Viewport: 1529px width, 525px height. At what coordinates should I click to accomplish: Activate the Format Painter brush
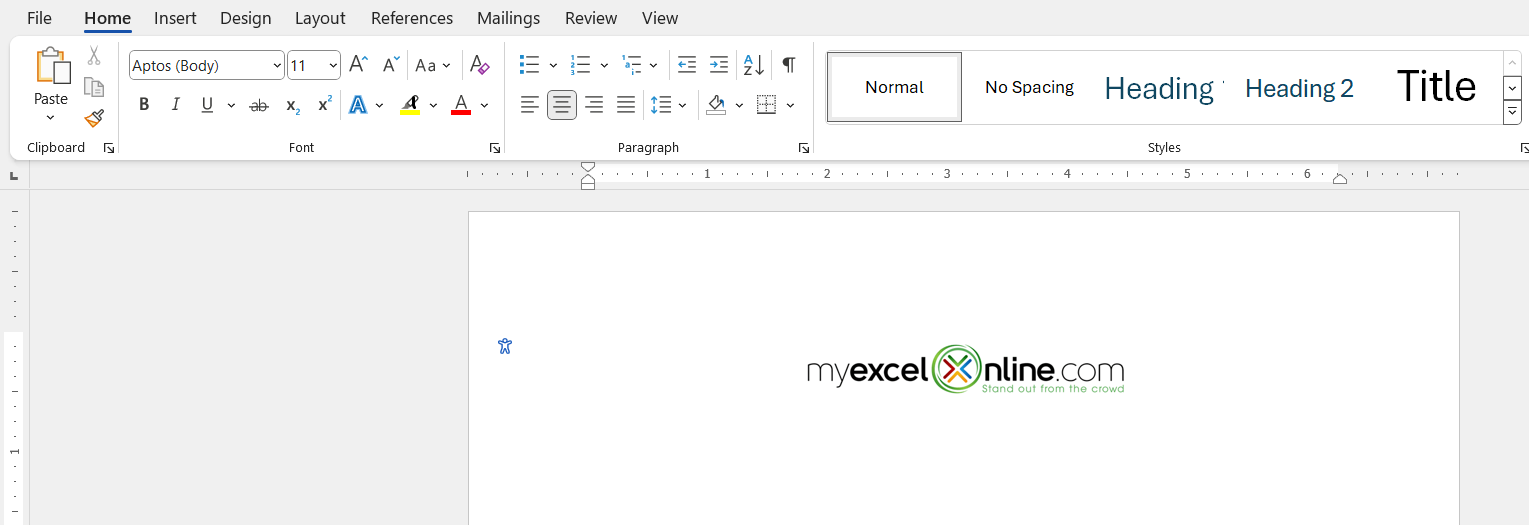point(94,118)
